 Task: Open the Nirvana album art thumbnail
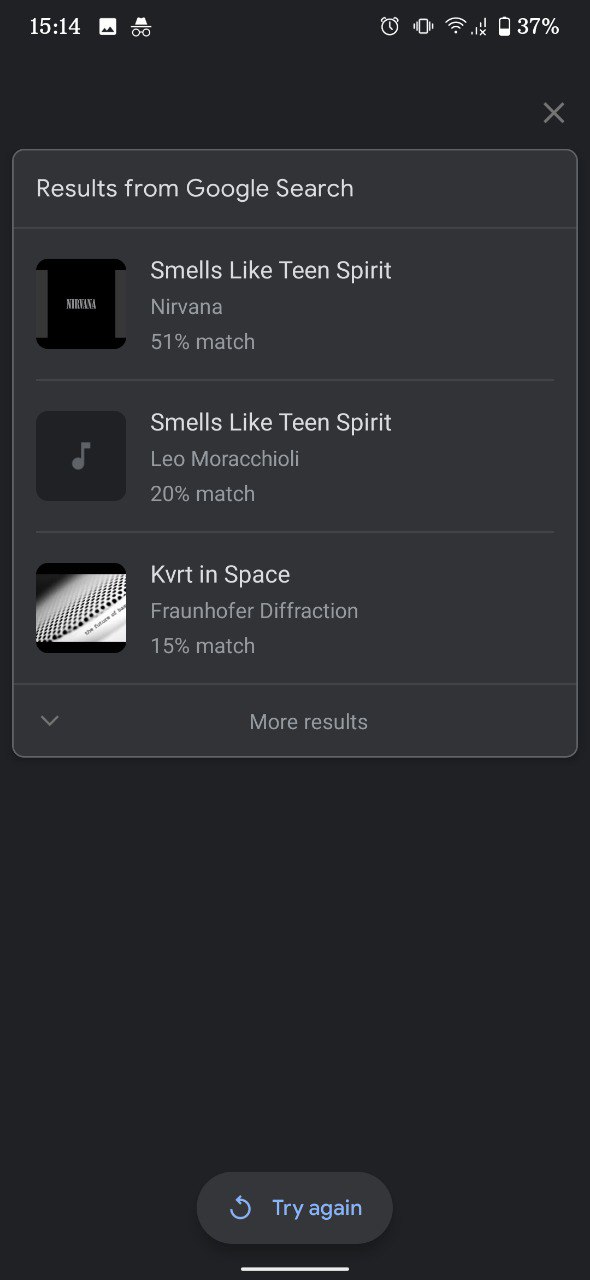pos(81,304)
